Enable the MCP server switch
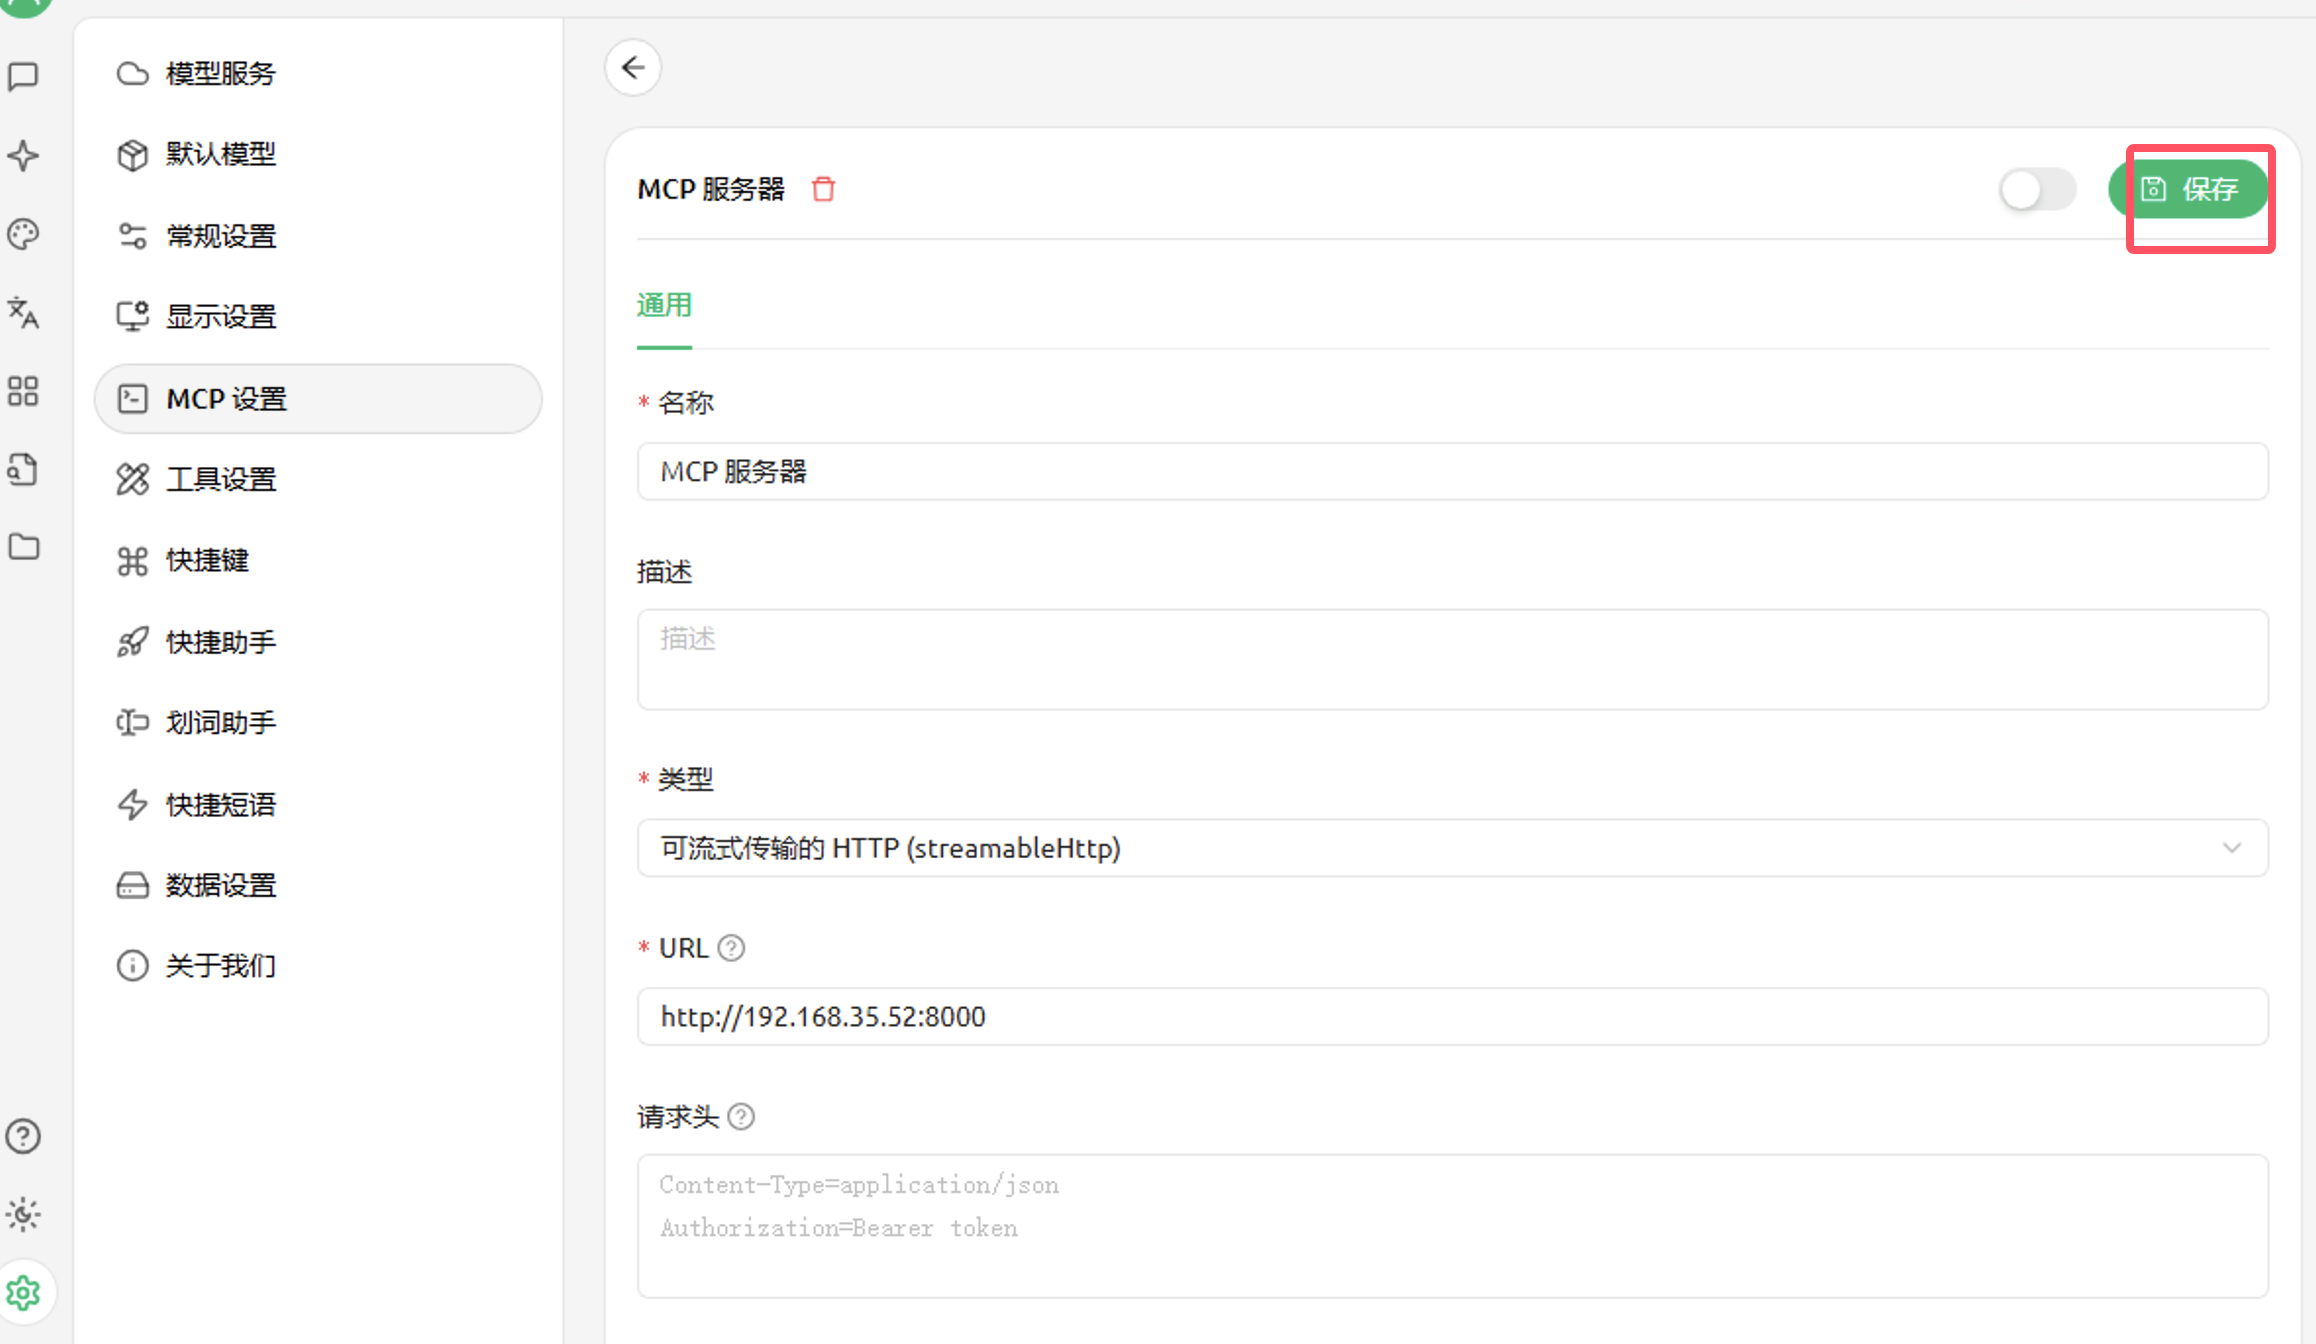The width and height of the screenshot is (2316, 1344). coord(2037,189)
